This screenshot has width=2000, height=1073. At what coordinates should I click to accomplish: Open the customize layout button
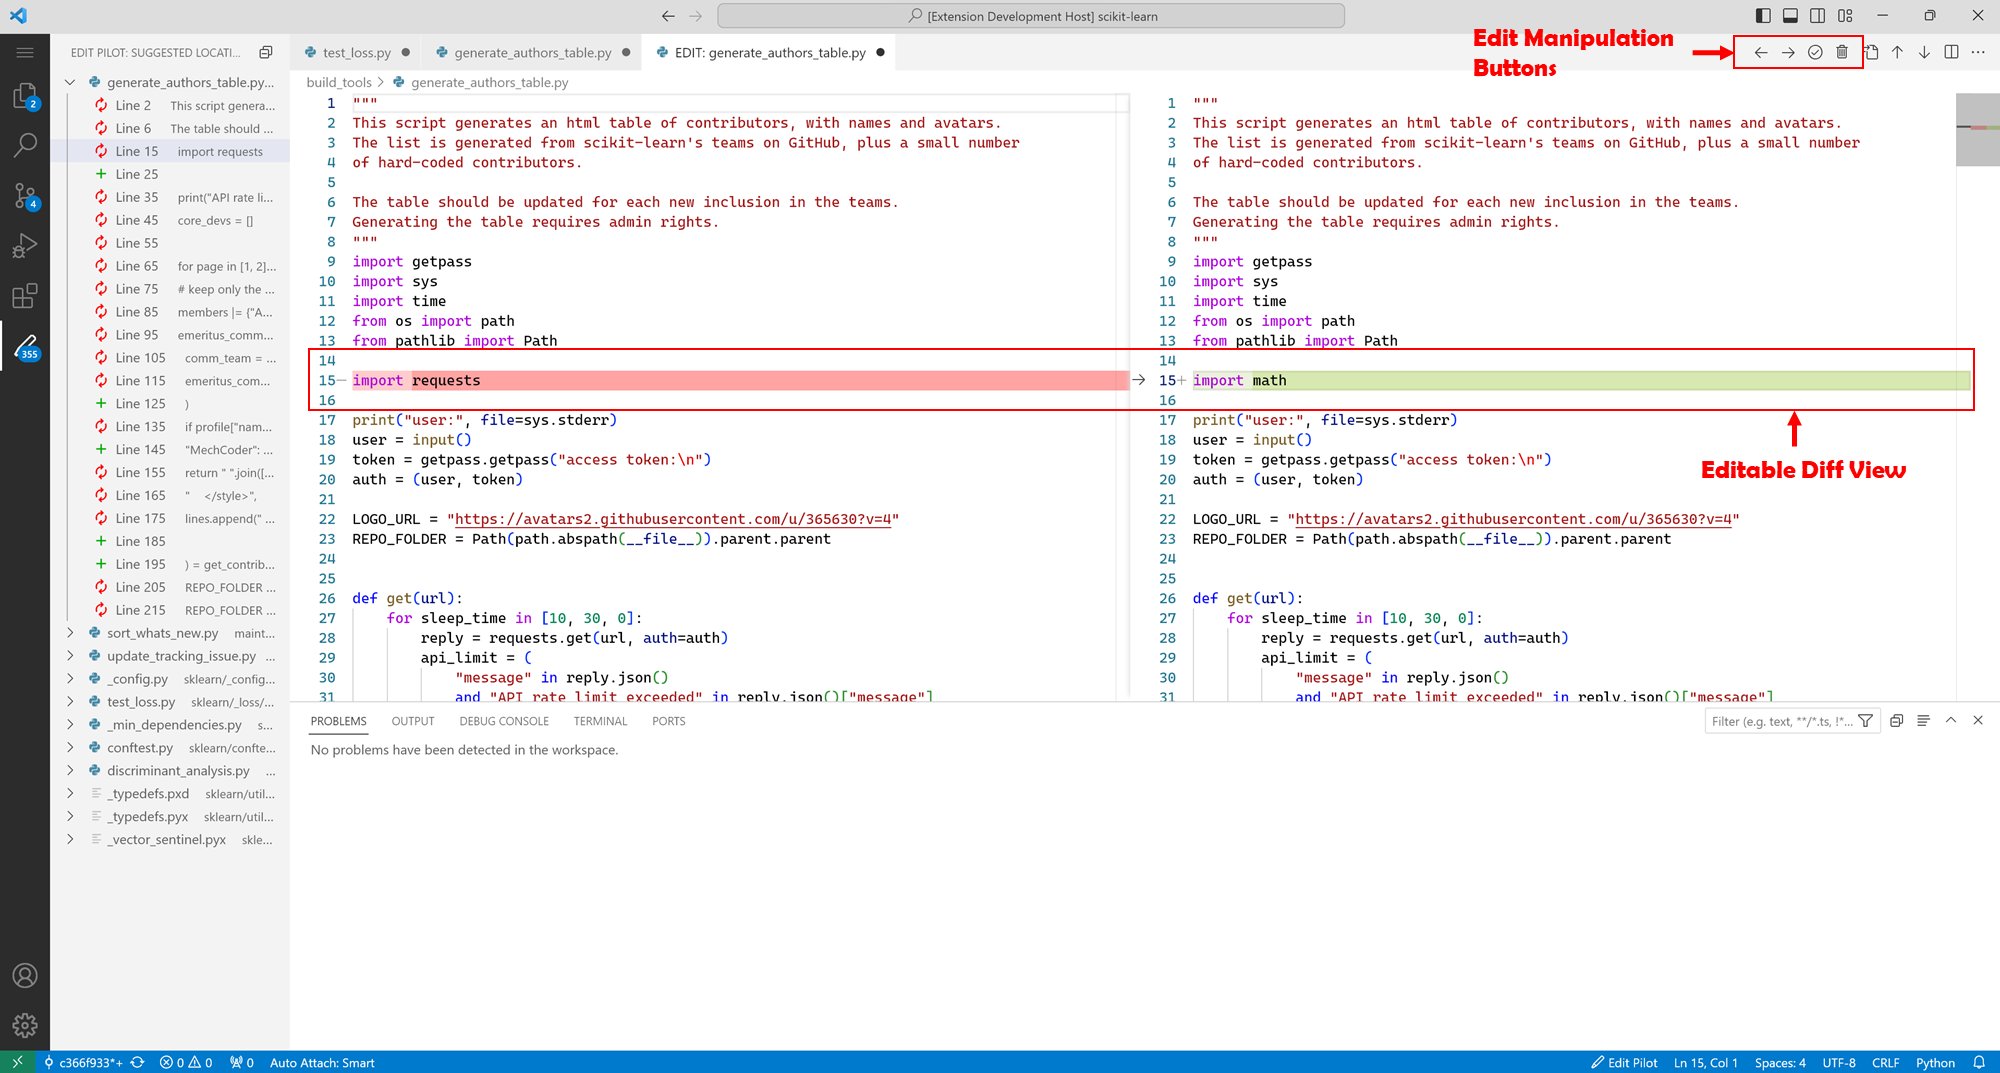tap(1845, 16)
